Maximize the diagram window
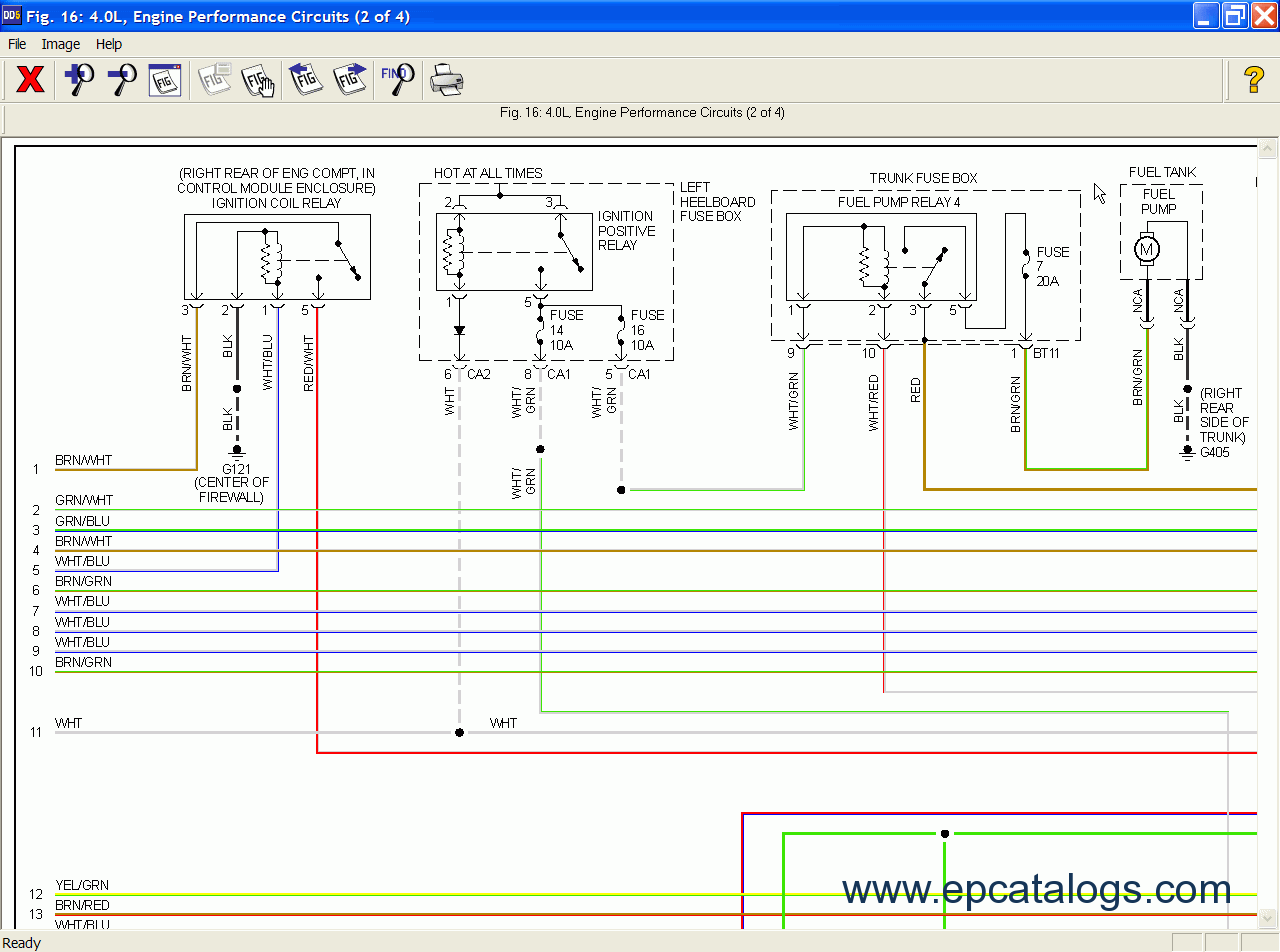 1236,15
